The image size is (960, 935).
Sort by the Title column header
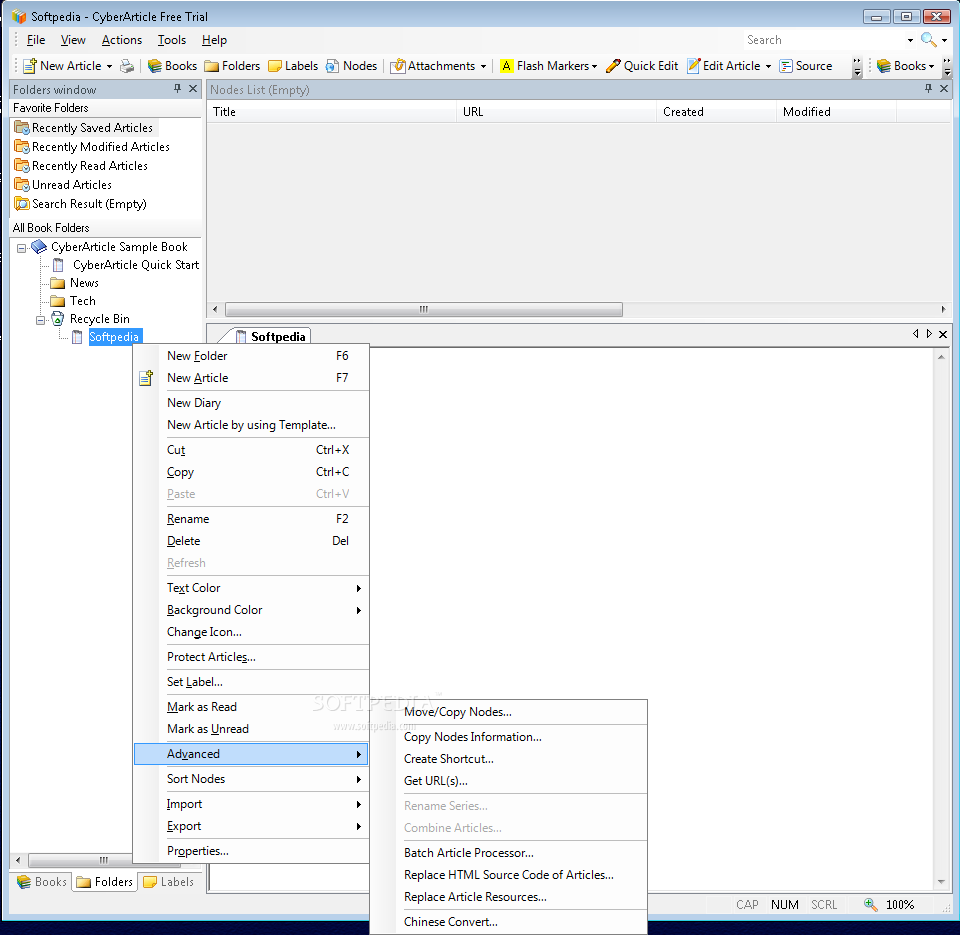pos(331,112)
